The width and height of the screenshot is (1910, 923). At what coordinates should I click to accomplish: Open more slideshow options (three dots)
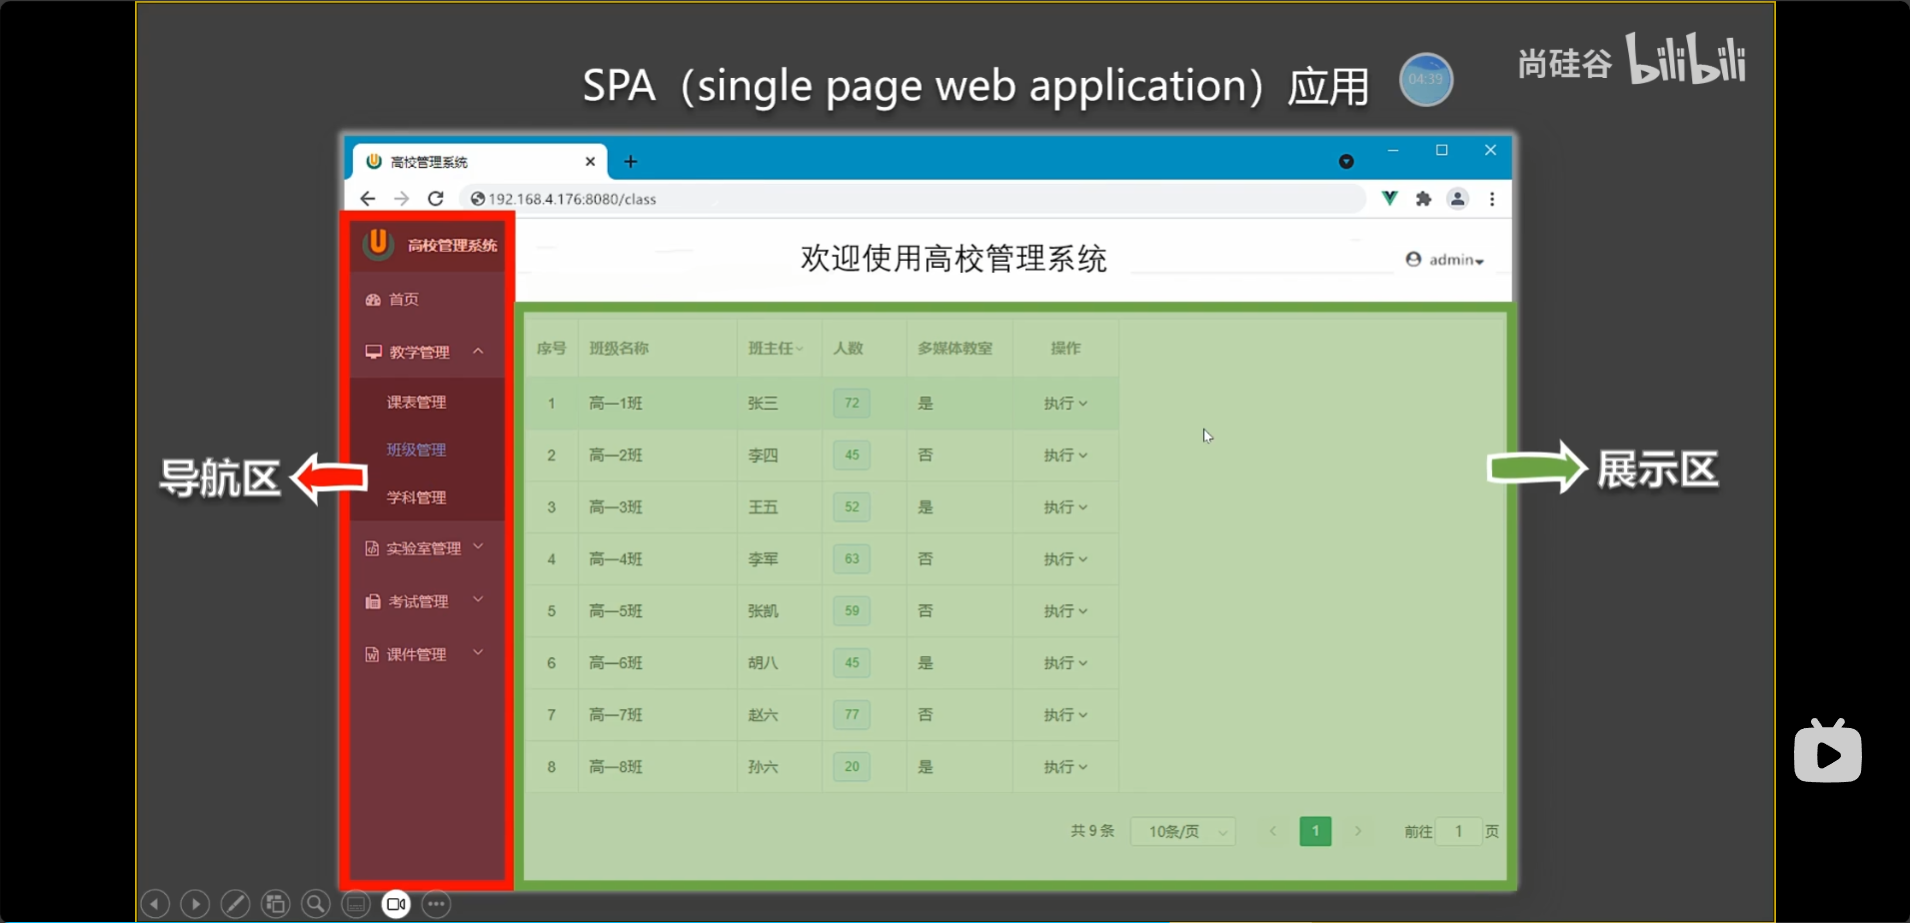point(436,904)
